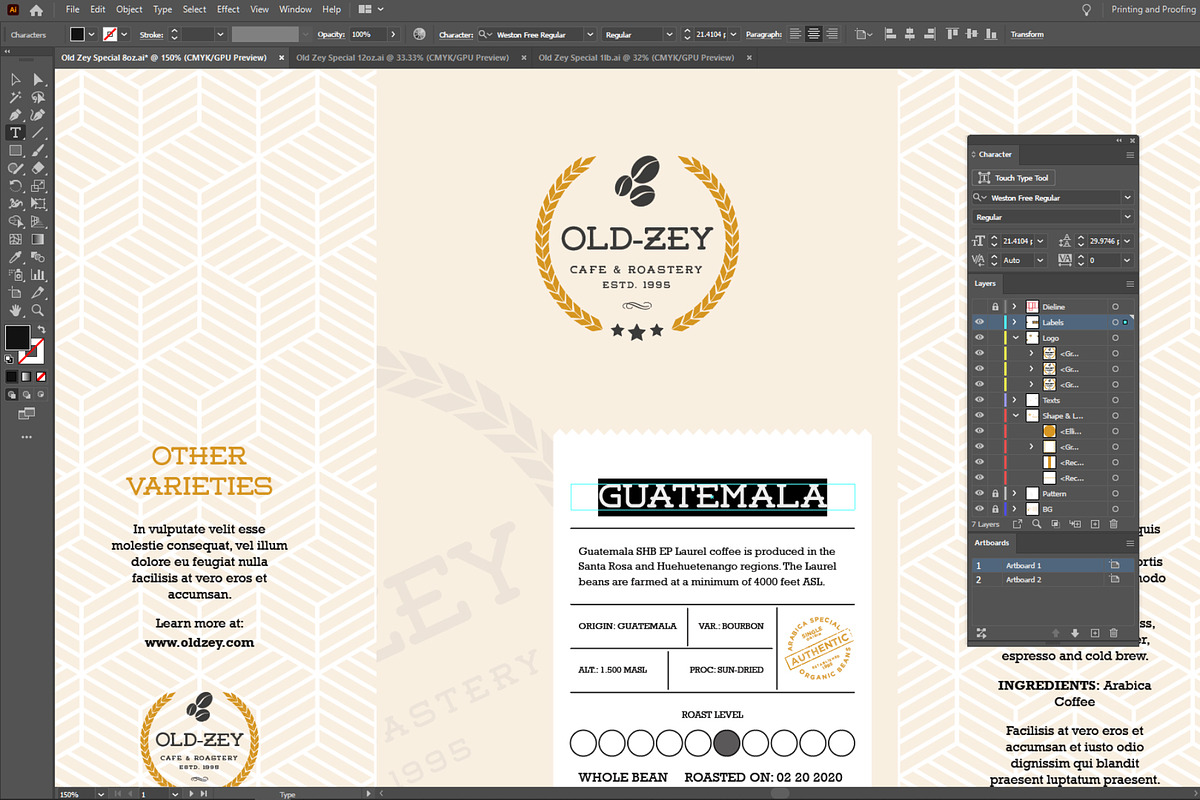The height and width of the screenshot is (800, 1200).
Task: Open the Effect menu
Action: 228,10
